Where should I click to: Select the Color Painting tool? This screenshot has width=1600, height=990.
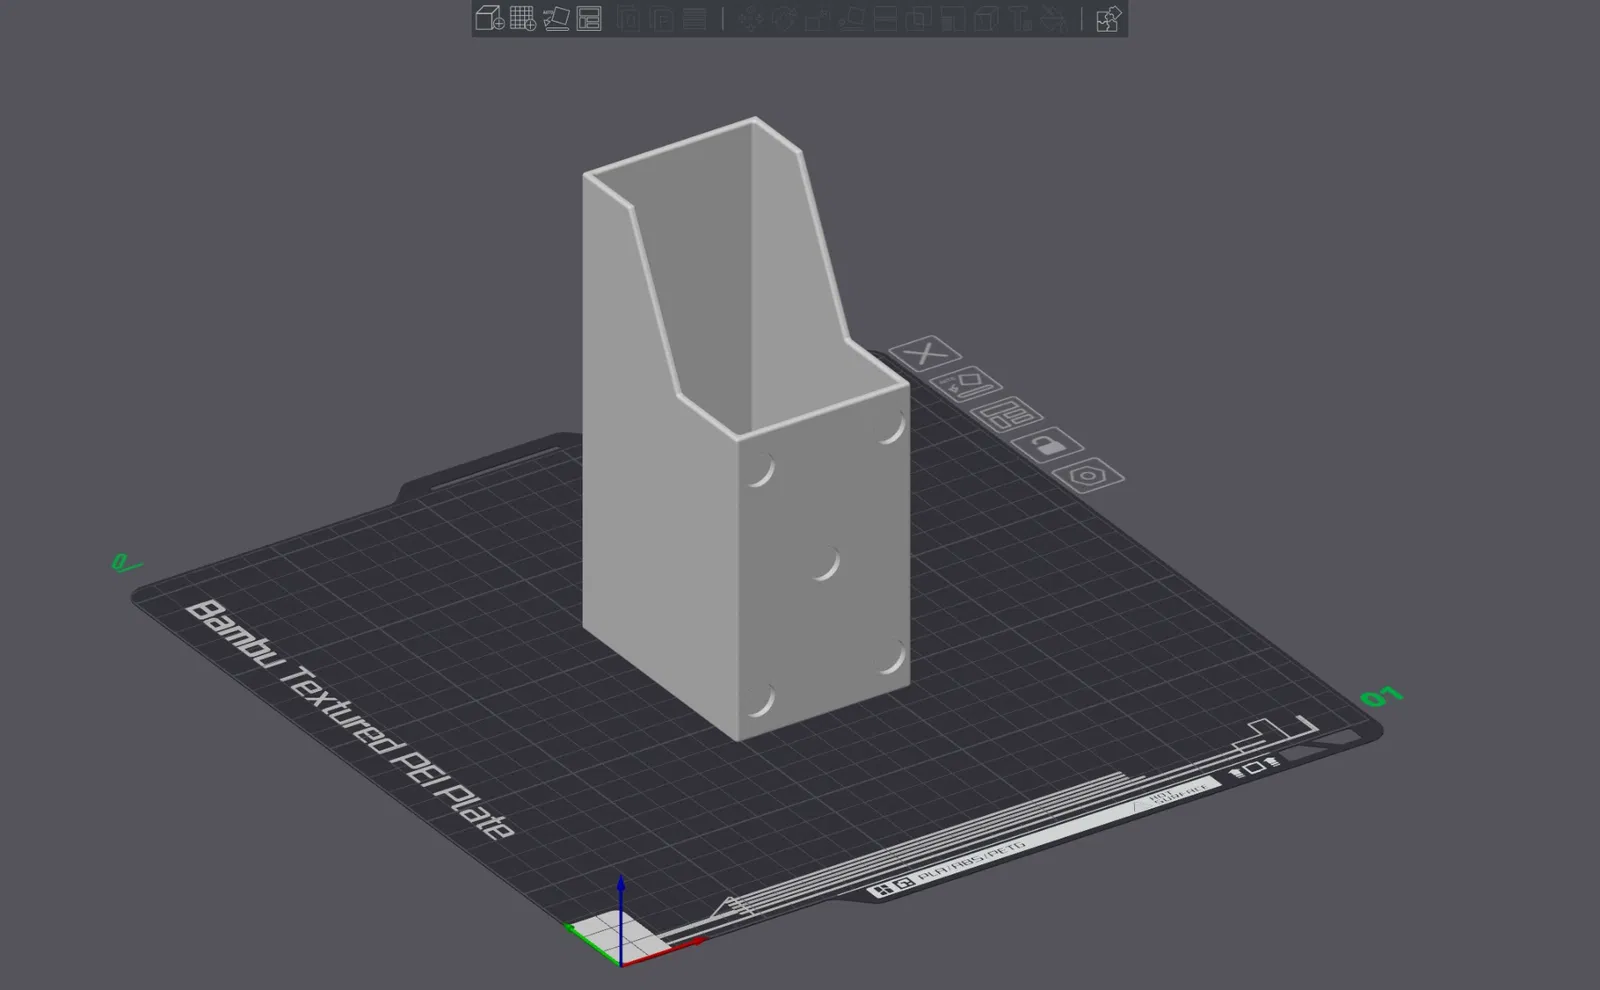tap(1053, 19)
